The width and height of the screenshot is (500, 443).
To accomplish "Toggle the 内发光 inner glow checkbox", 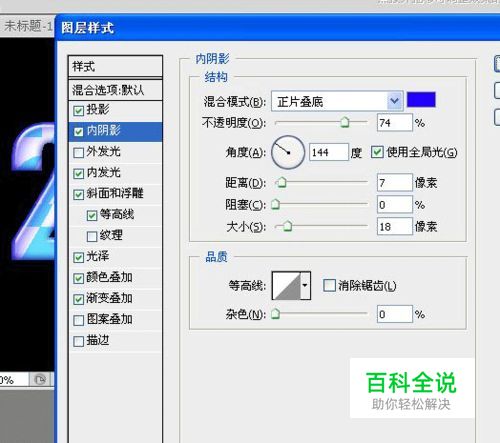I will [x=78, y=174].
